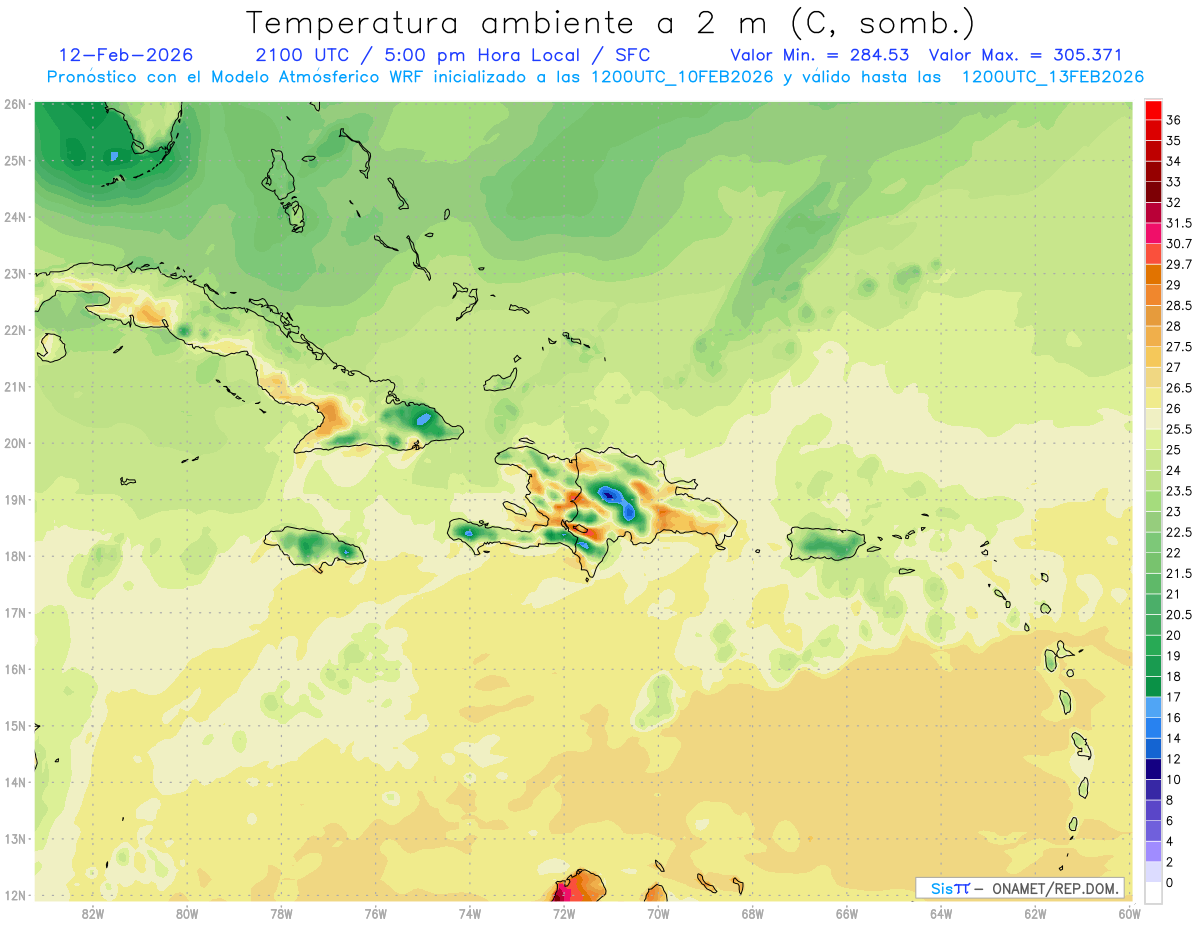Click the colorbar value 22.5
Image resolution: width=1200 pixels, height=927 pixels.
click(1179, 532)
